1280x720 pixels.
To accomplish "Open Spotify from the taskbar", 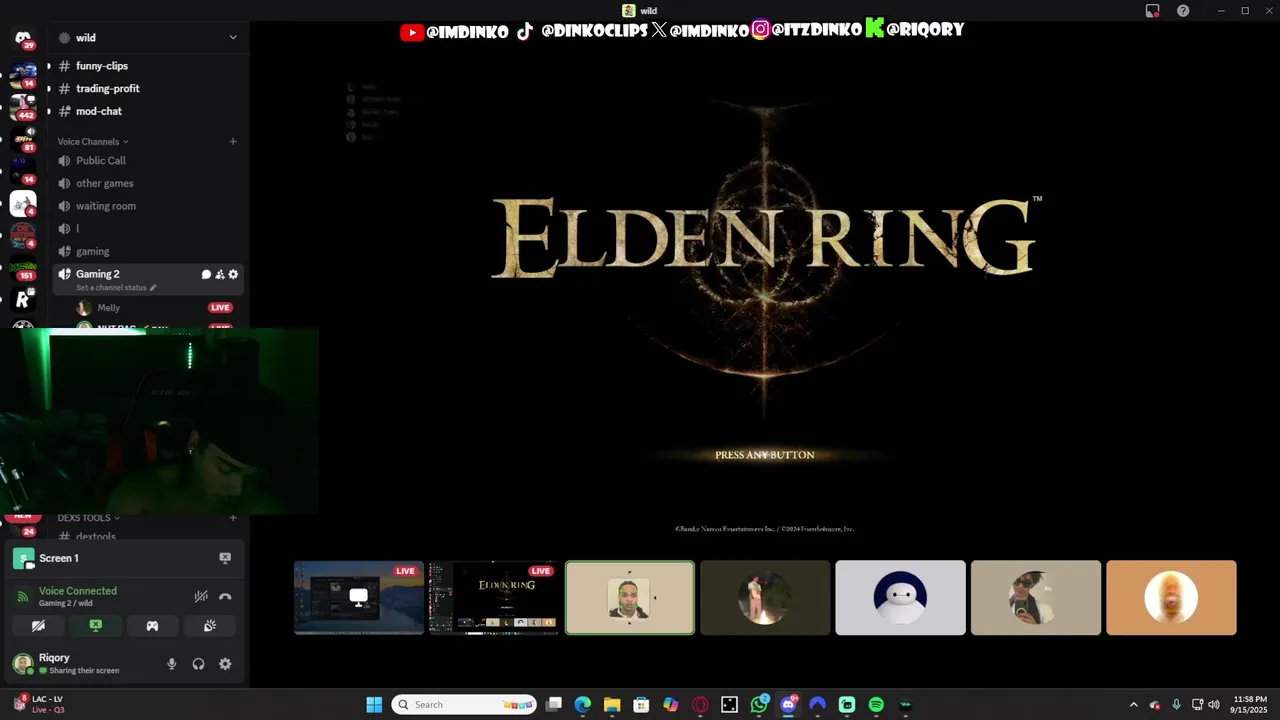I will 876,705.
